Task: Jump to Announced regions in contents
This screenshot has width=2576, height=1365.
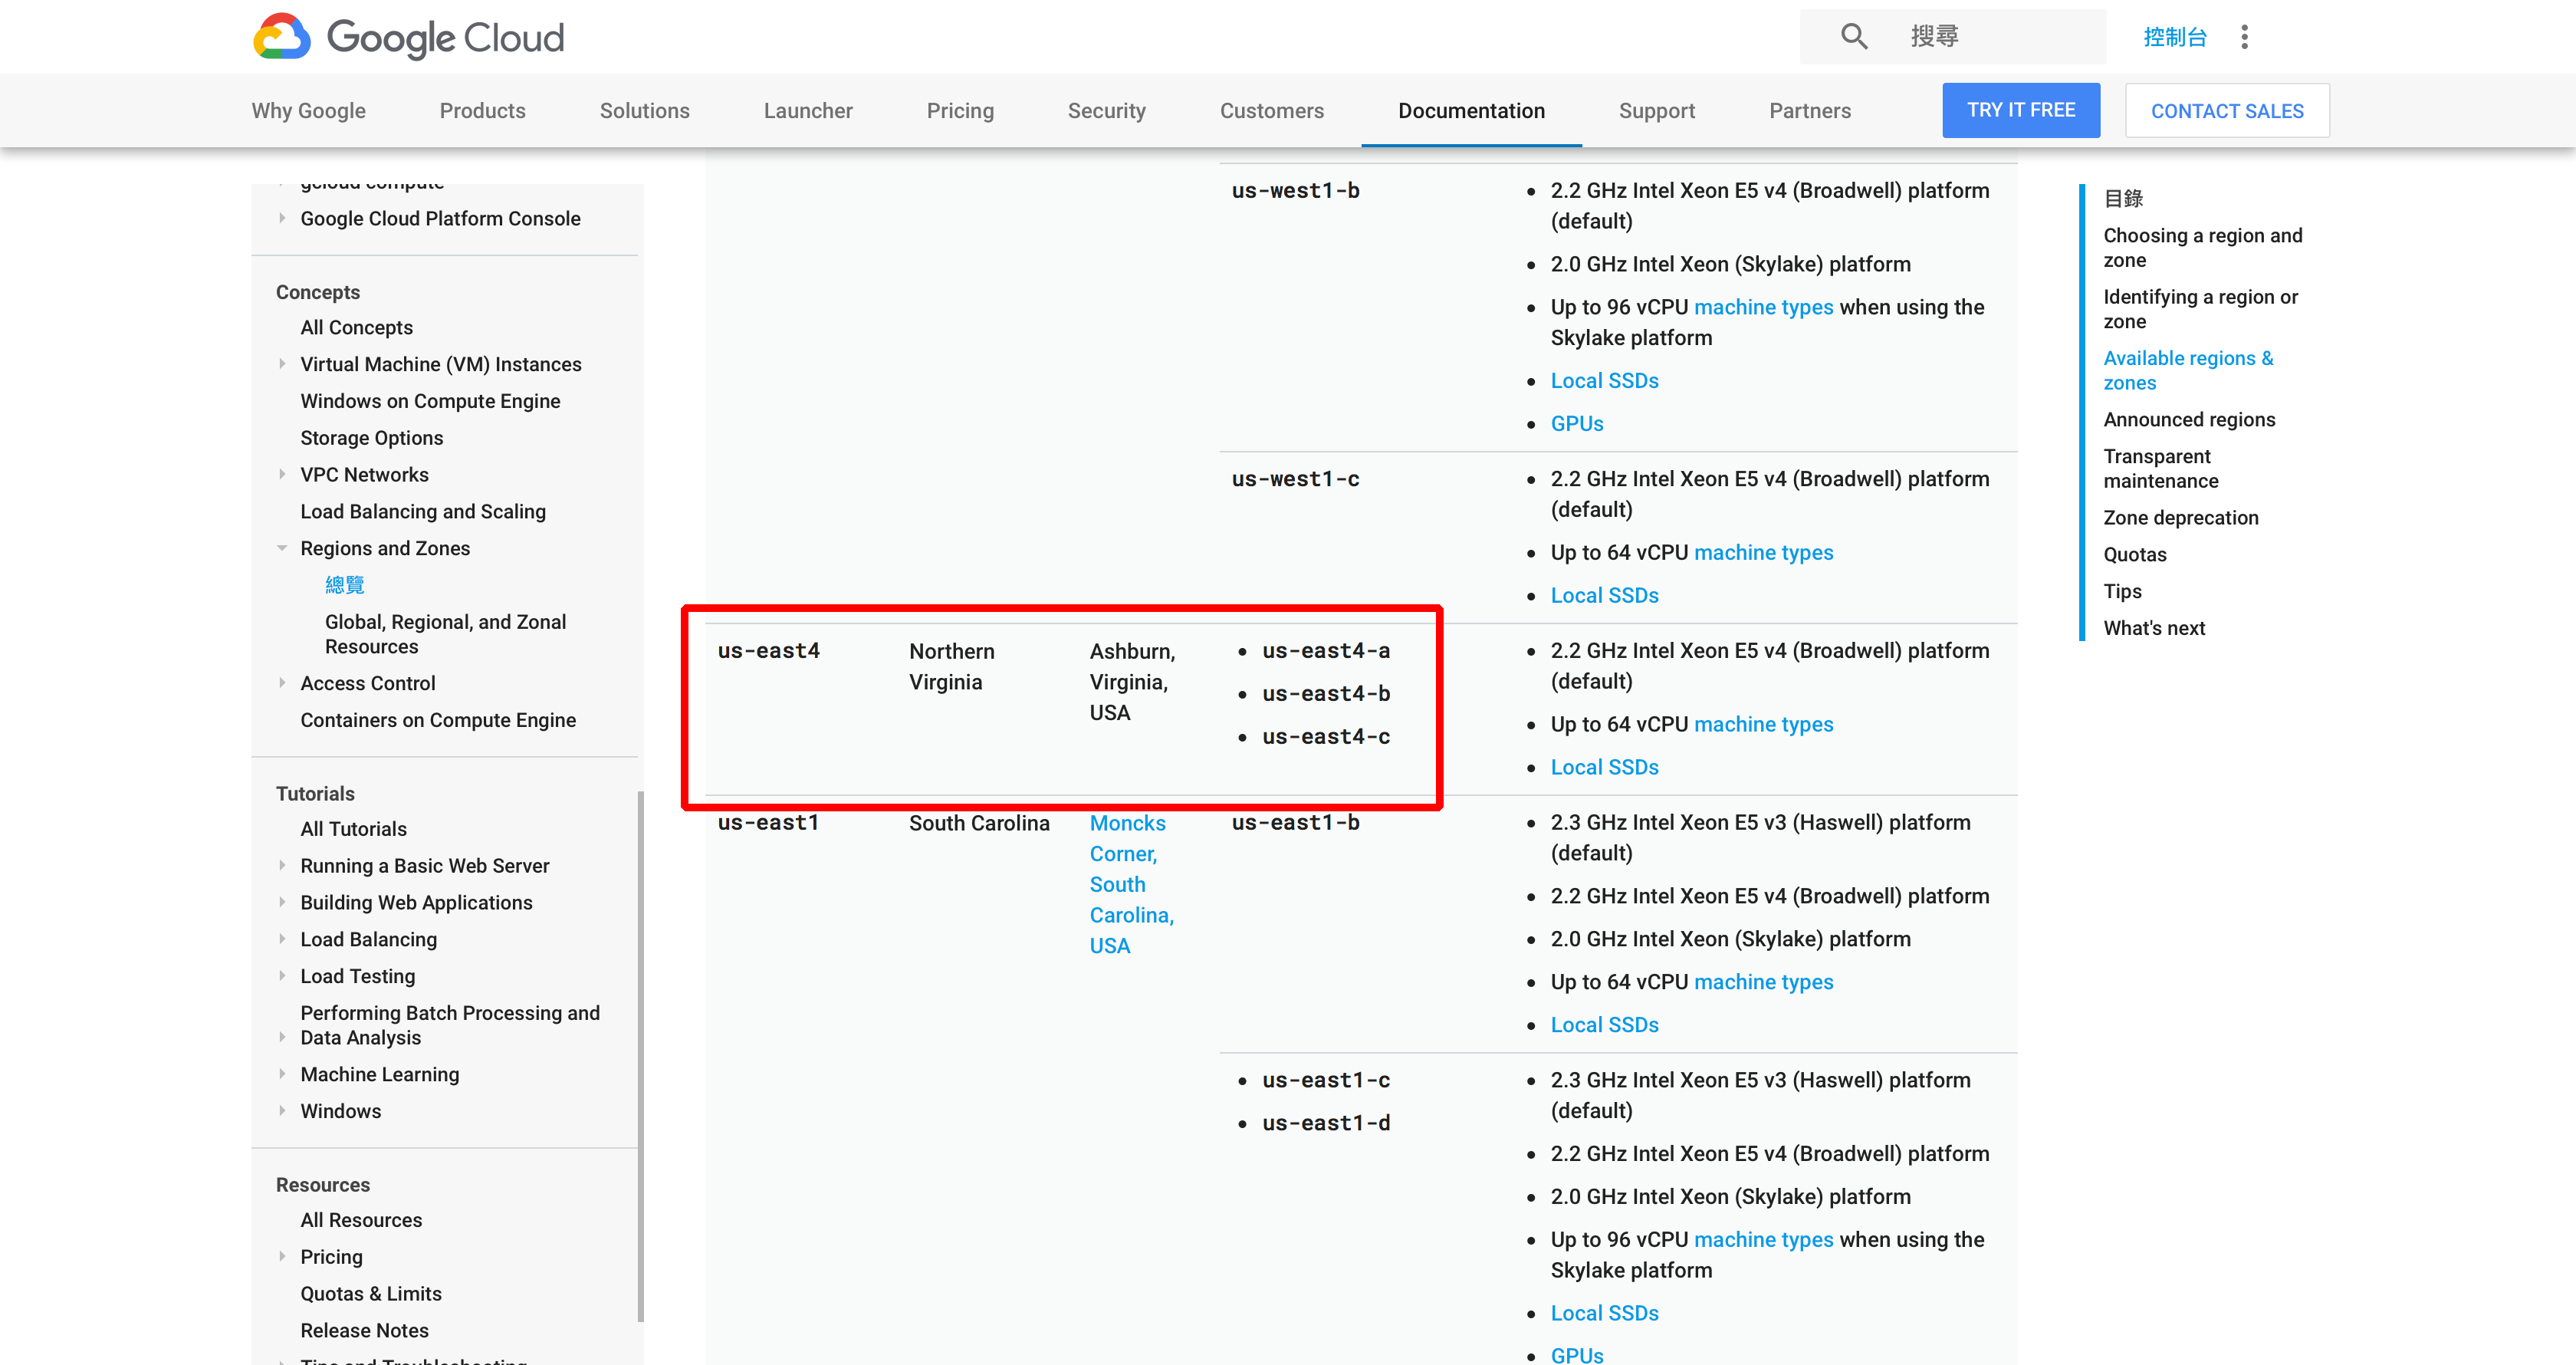Action: (2188, 420)
